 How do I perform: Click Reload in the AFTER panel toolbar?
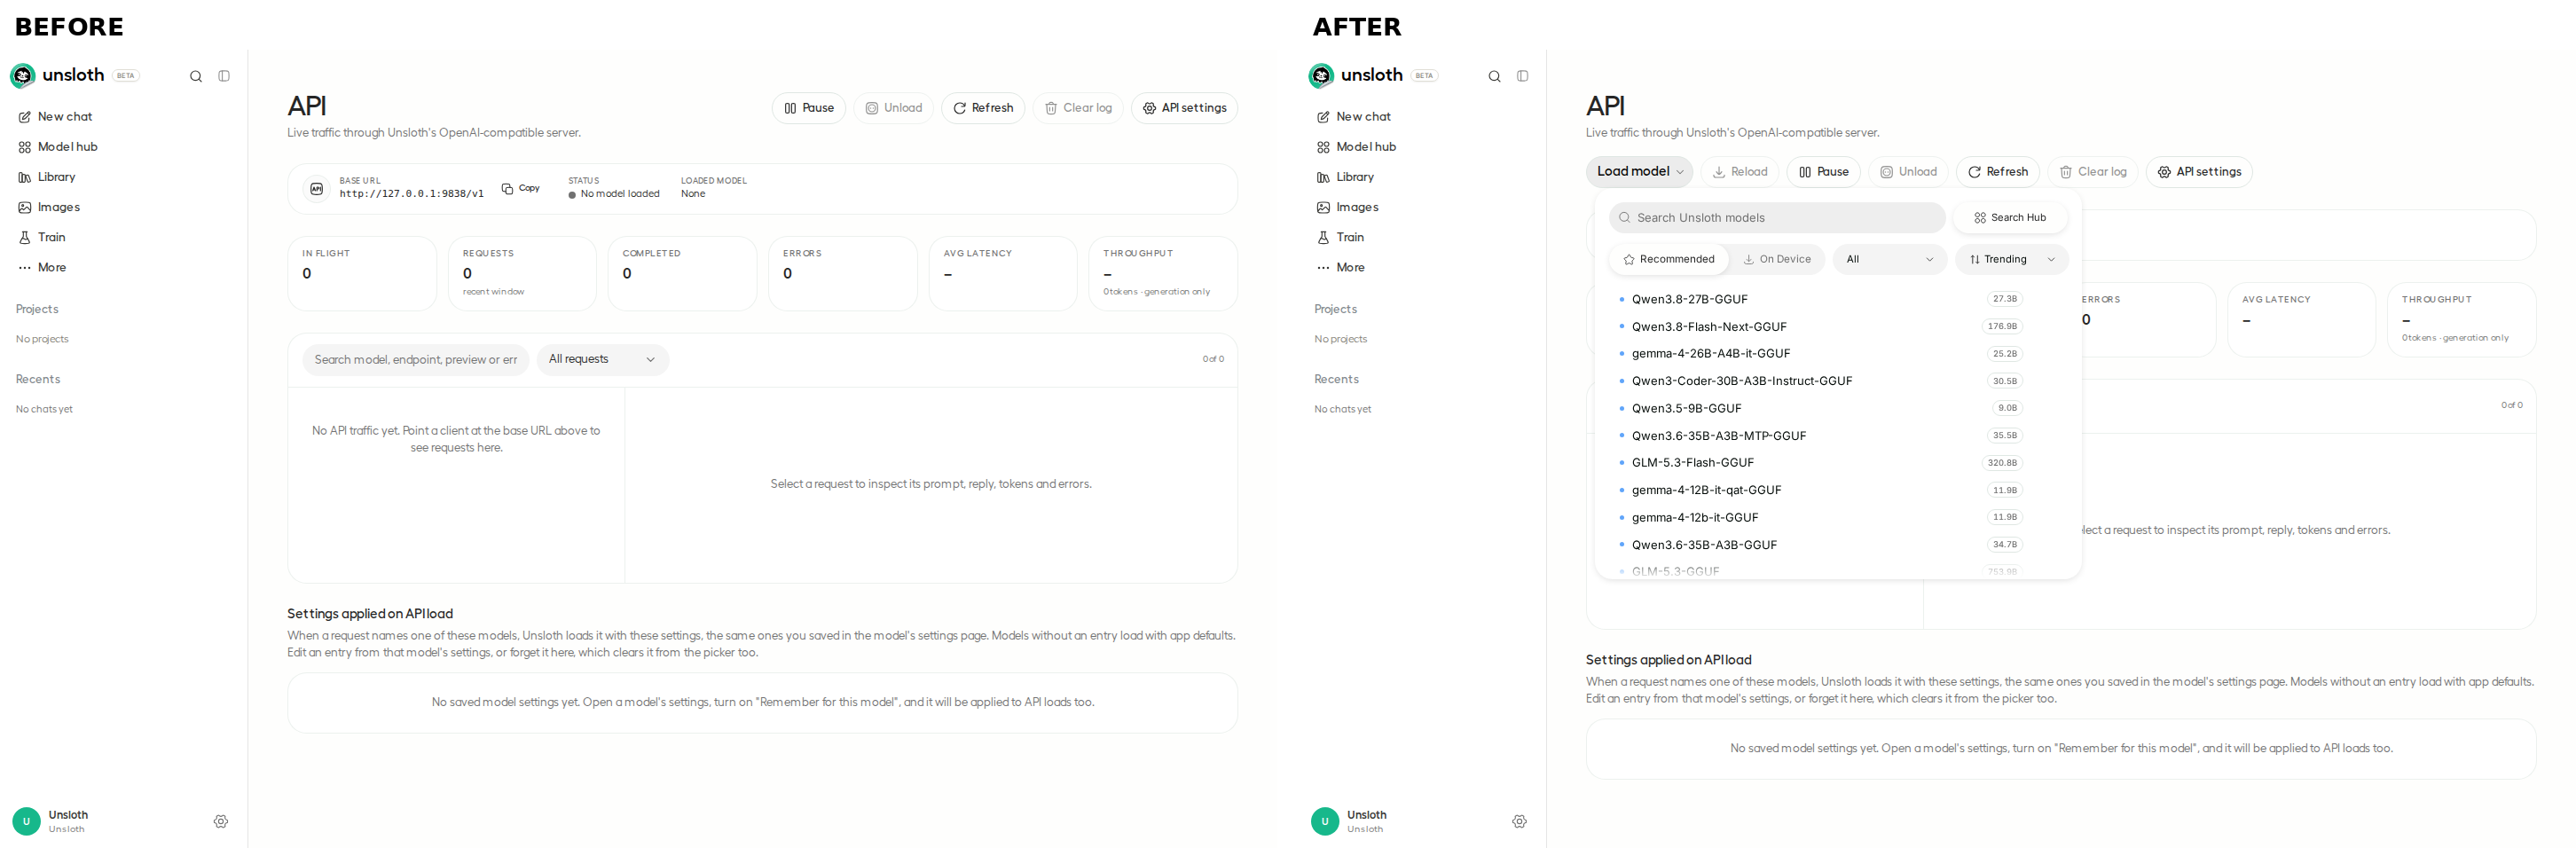click(1739, 172)
